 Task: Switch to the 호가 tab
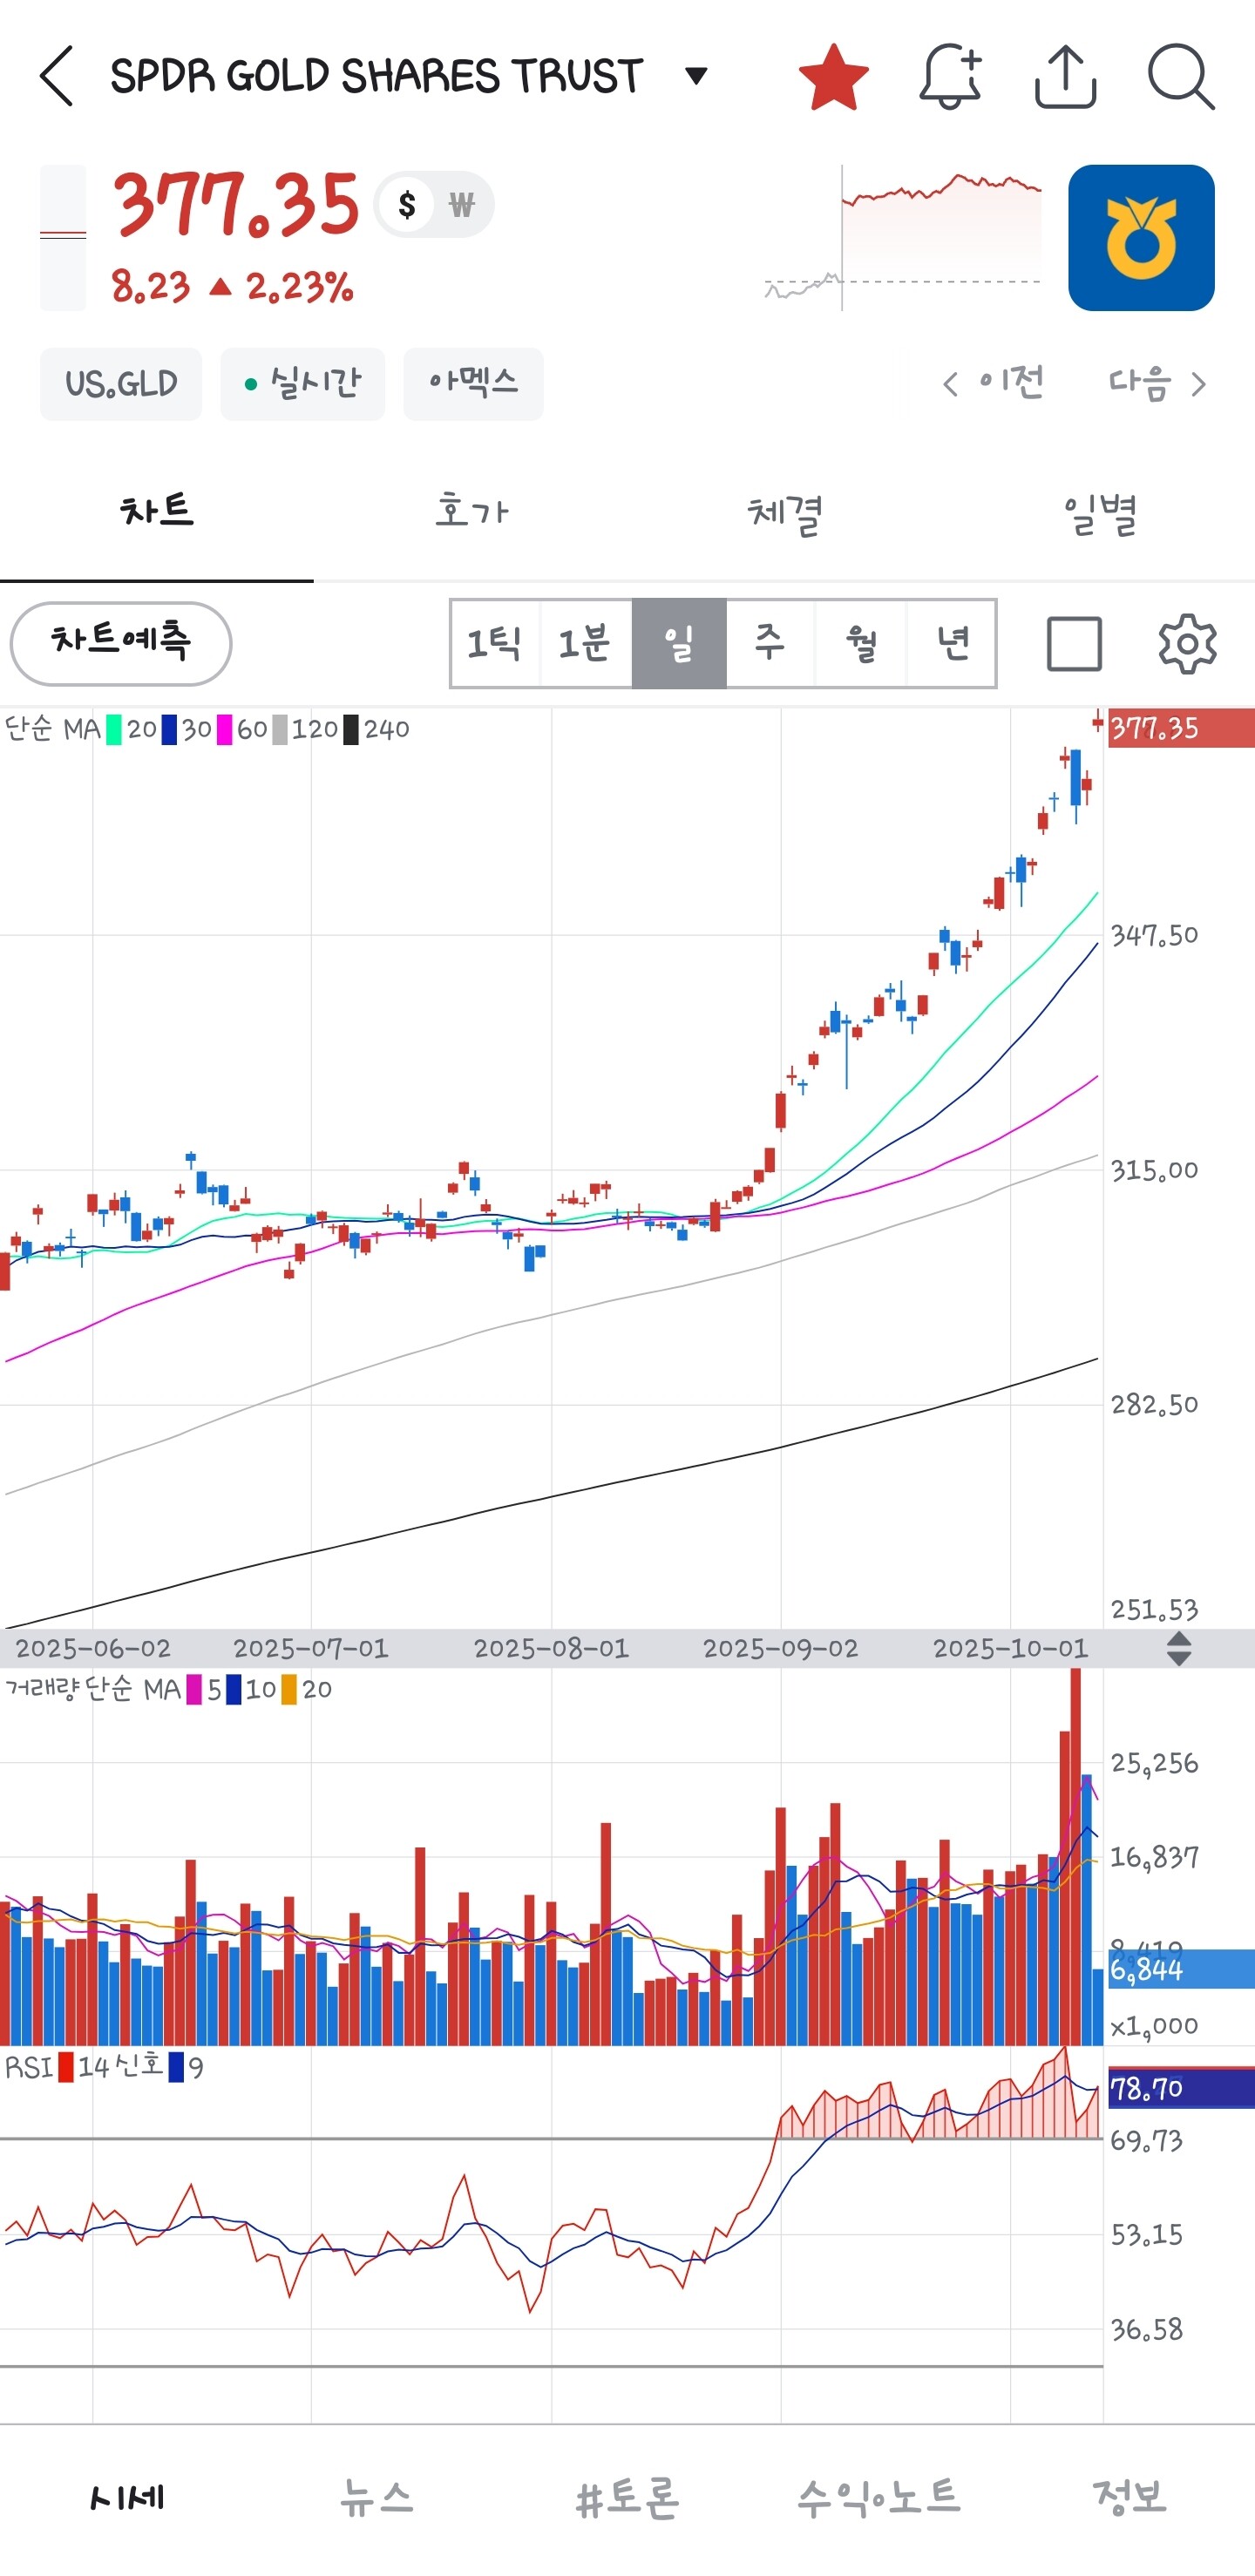[x=471, y=512]
